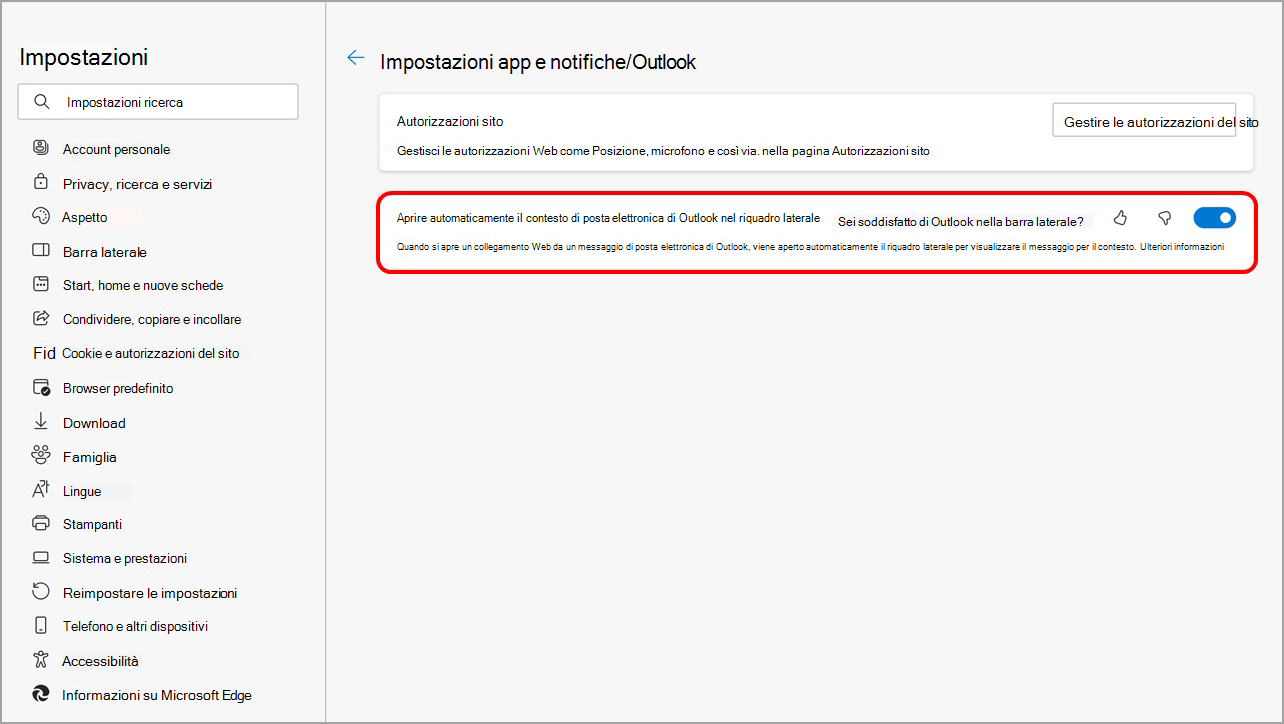The height and width of the screenshot is (724, 1284).
Task: Open Account personale settings
Action: coord(116,149)
